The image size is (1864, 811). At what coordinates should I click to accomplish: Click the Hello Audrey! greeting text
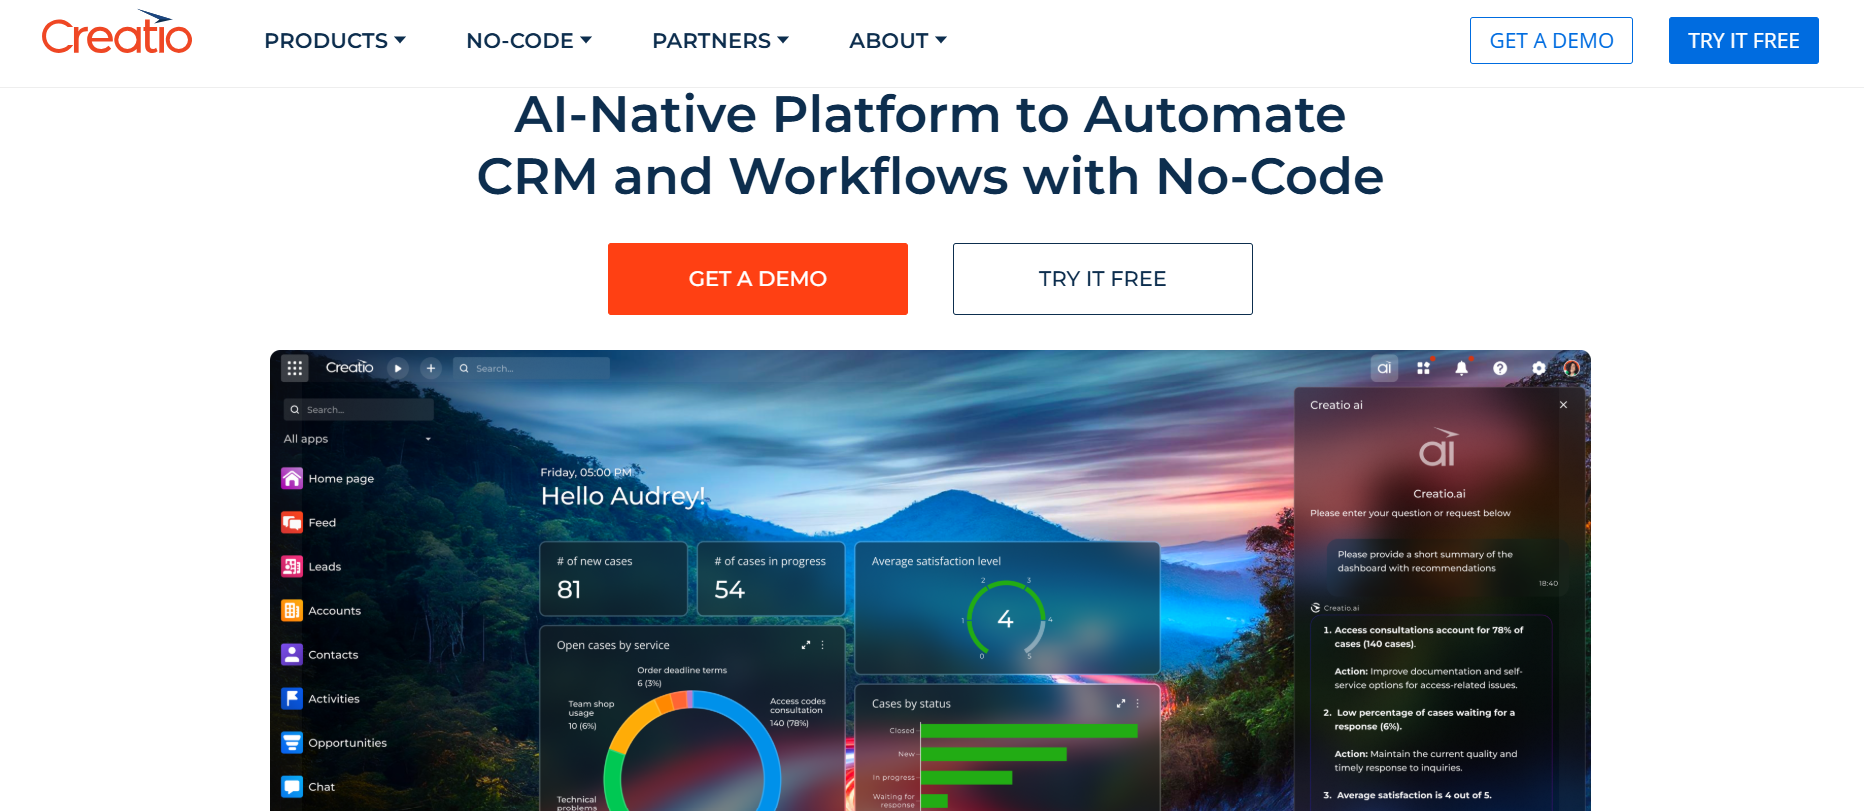(623, 496)
